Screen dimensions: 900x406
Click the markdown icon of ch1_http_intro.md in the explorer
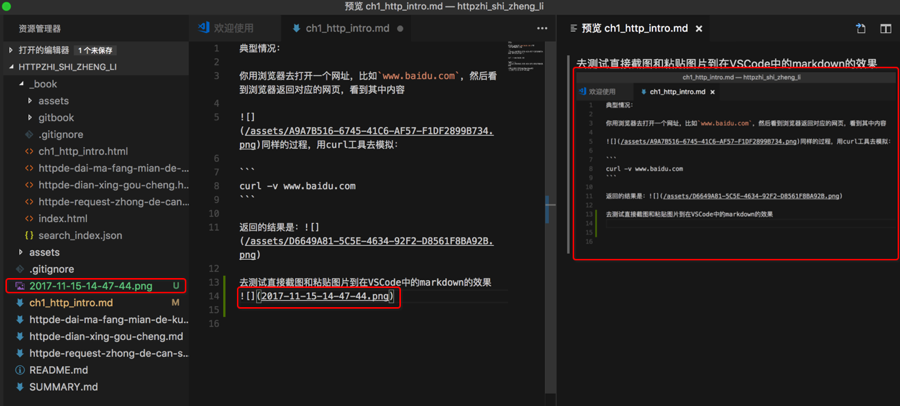[20, 303]
